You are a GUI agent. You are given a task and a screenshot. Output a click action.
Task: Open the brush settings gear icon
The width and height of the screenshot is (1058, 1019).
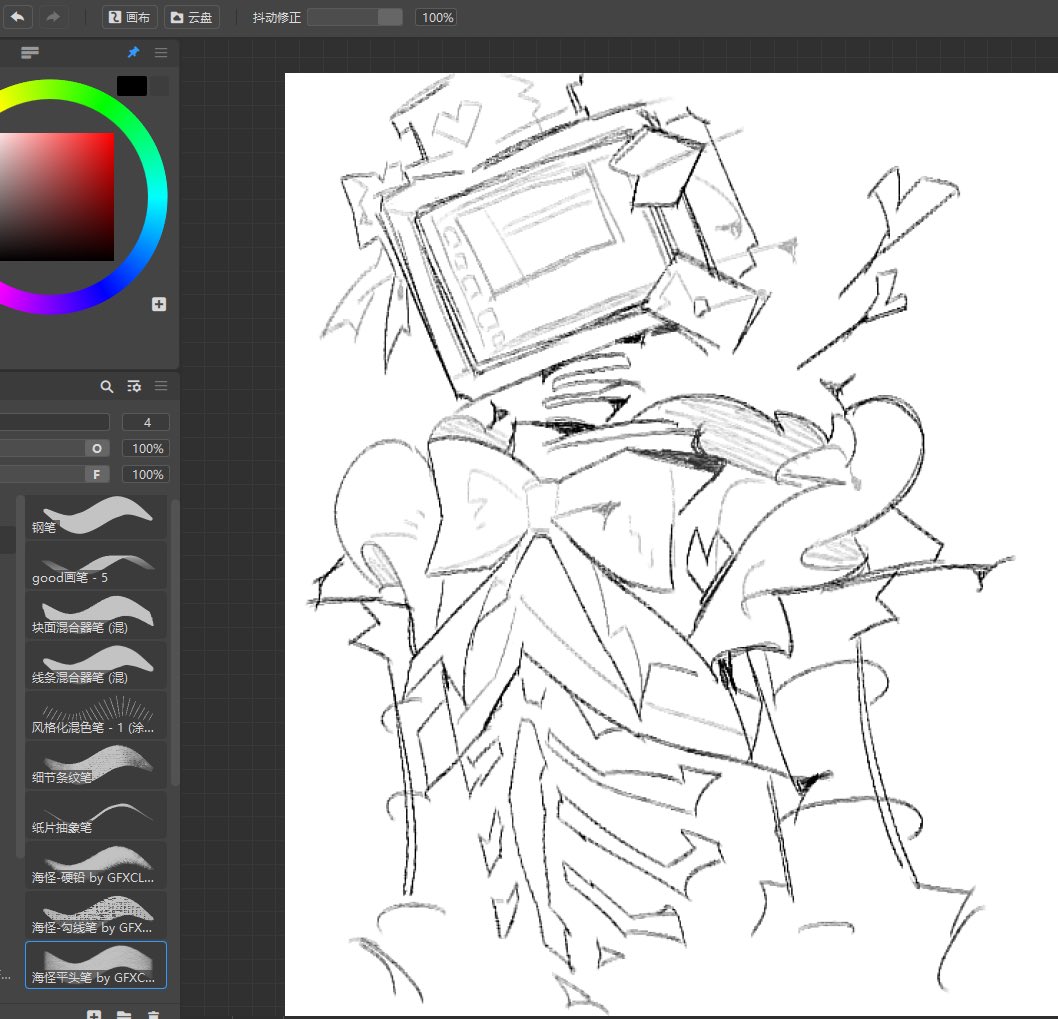click(134, 386)
